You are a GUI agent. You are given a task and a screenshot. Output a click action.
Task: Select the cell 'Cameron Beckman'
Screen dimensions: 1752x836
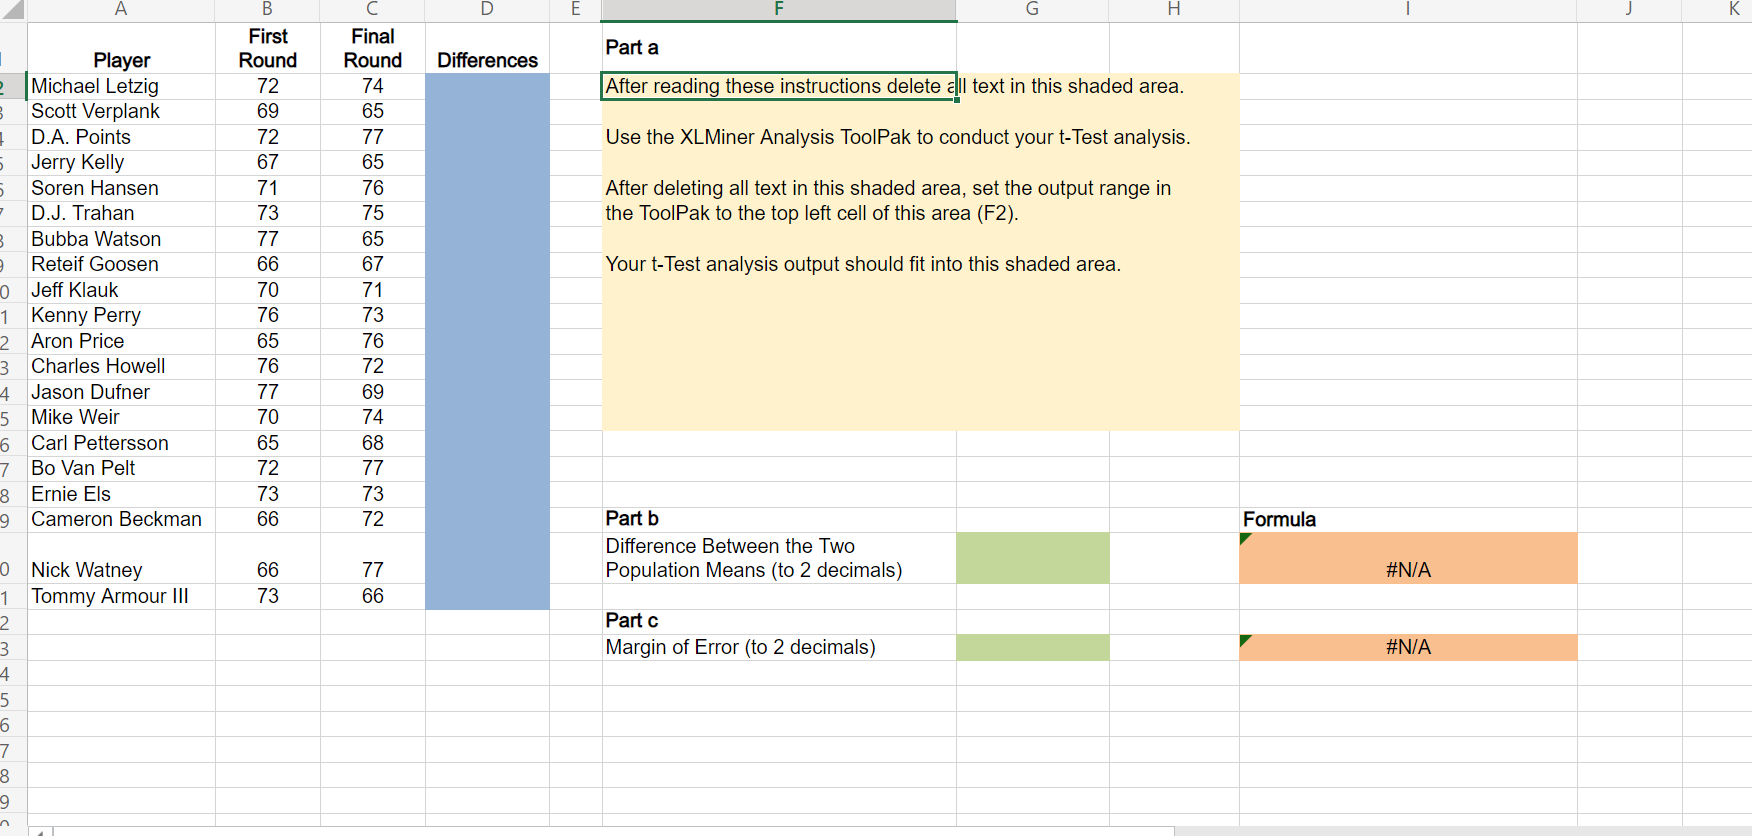[x=121, y=519]
